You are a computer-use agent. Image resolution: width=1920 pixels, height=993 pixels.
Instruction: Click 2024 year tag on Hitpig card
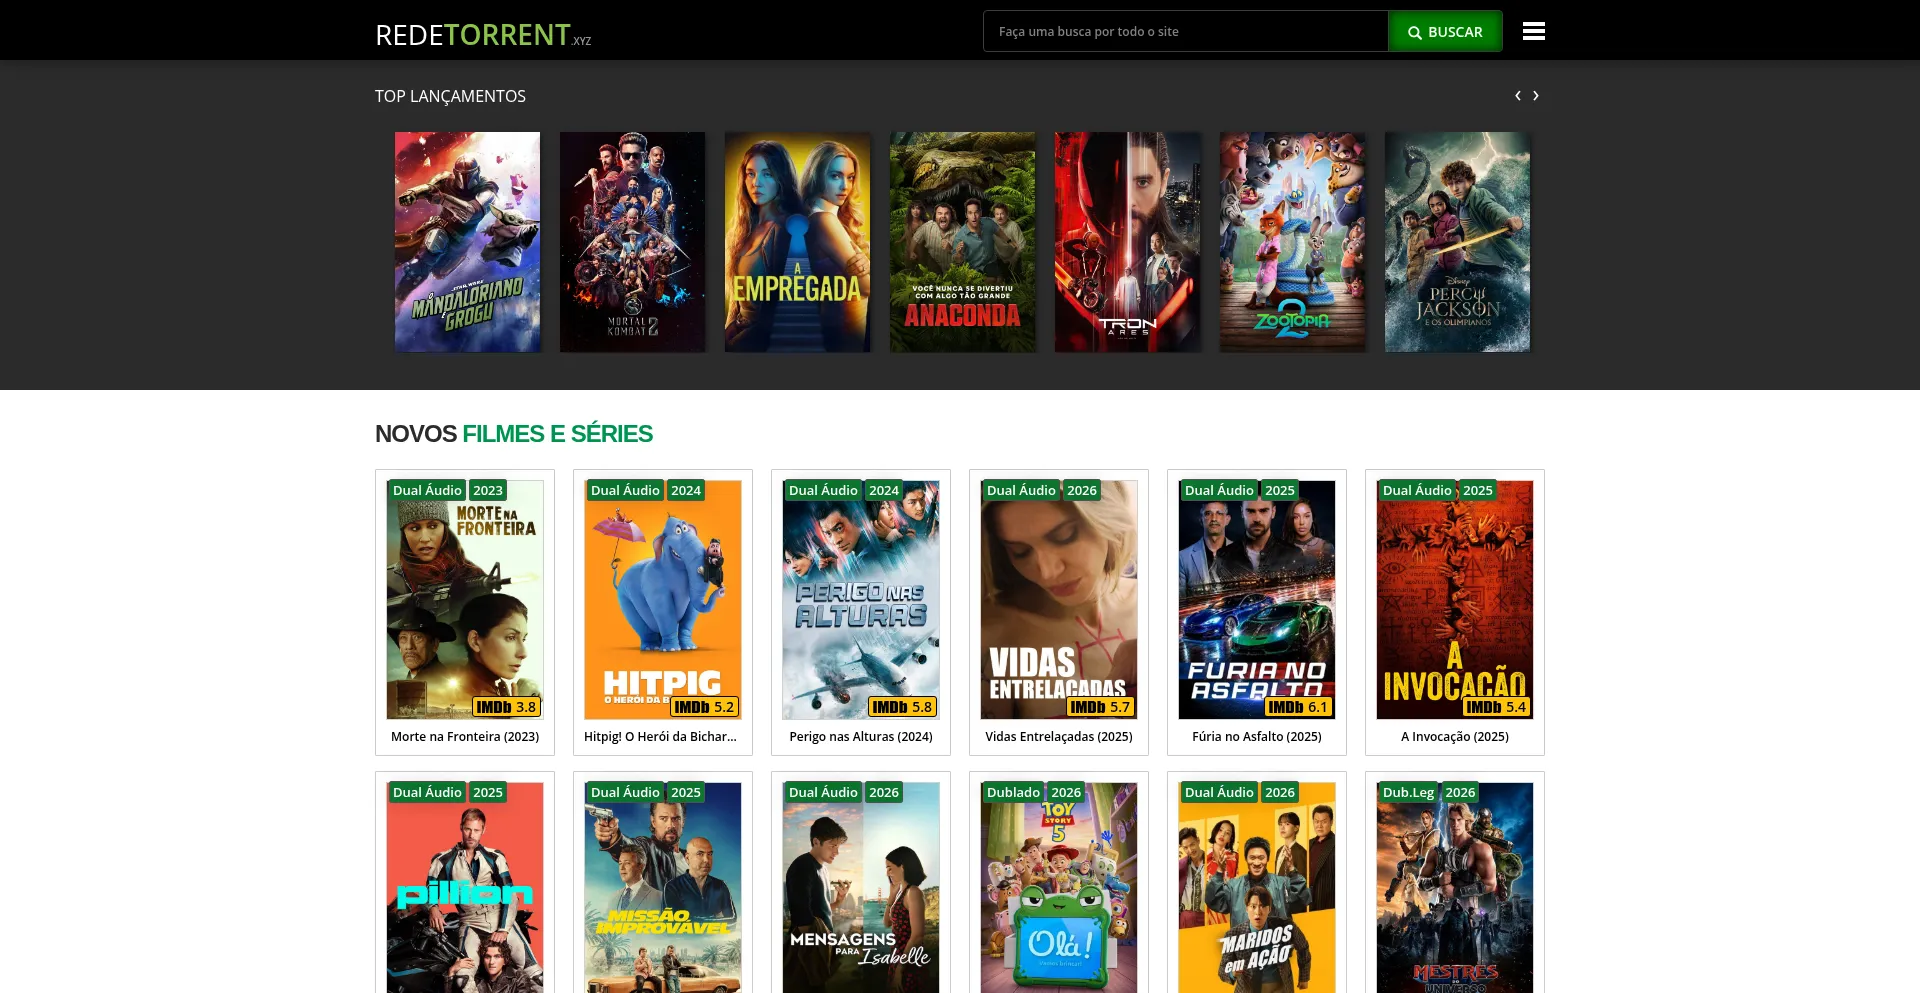686,491
